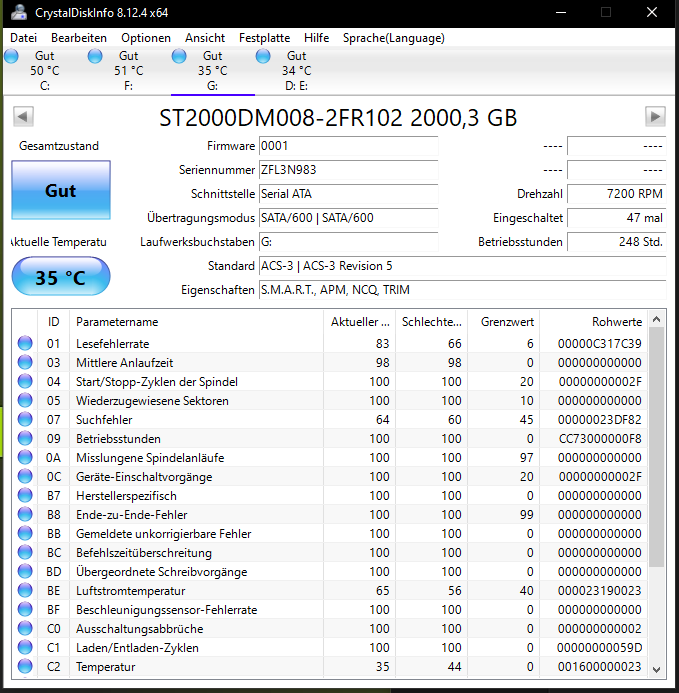Click the SMART list vertical scrollbar thumb

click(656, 447)
